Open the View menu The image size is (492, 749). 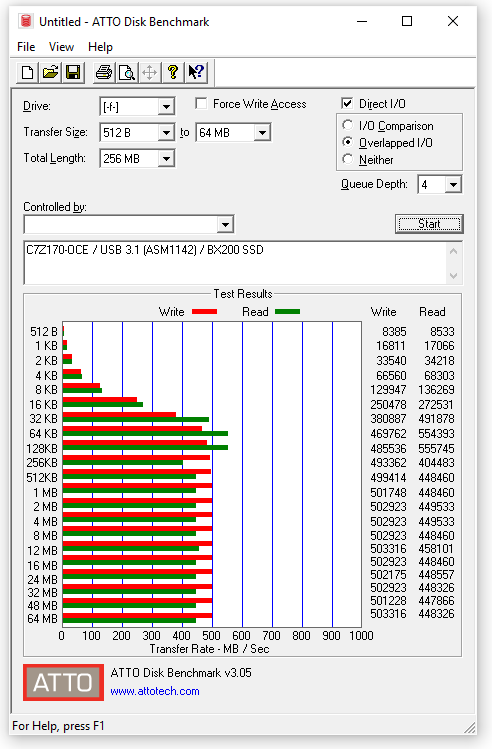(61, 47)
